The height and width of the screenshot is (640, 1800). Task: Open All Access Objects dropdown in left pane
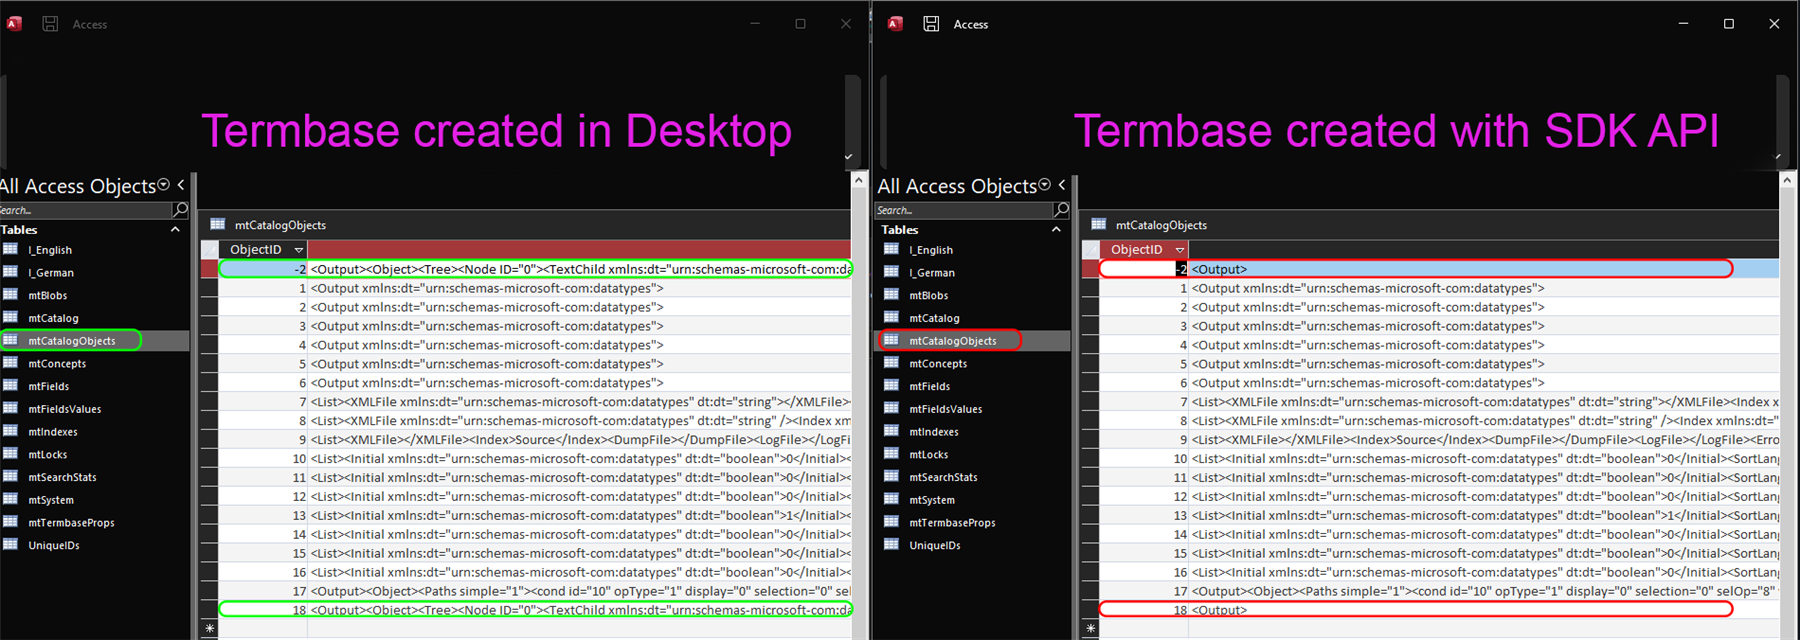pos(164,185)
